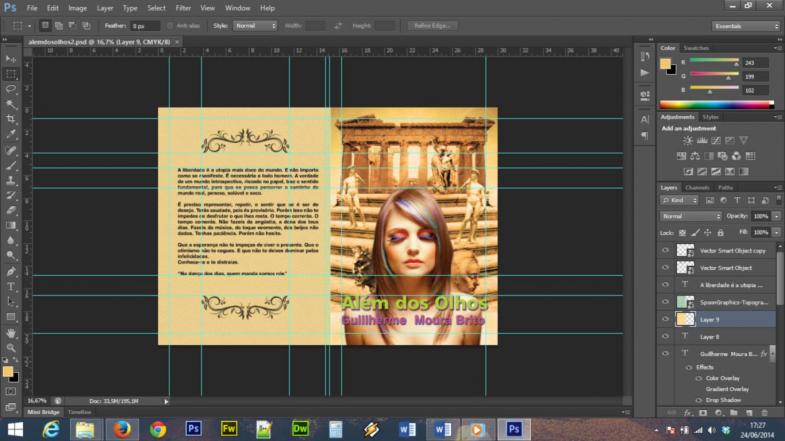This screenshot has width=785, height=441.
Task: Click the Feather input field
Action: tap(146, 25)
